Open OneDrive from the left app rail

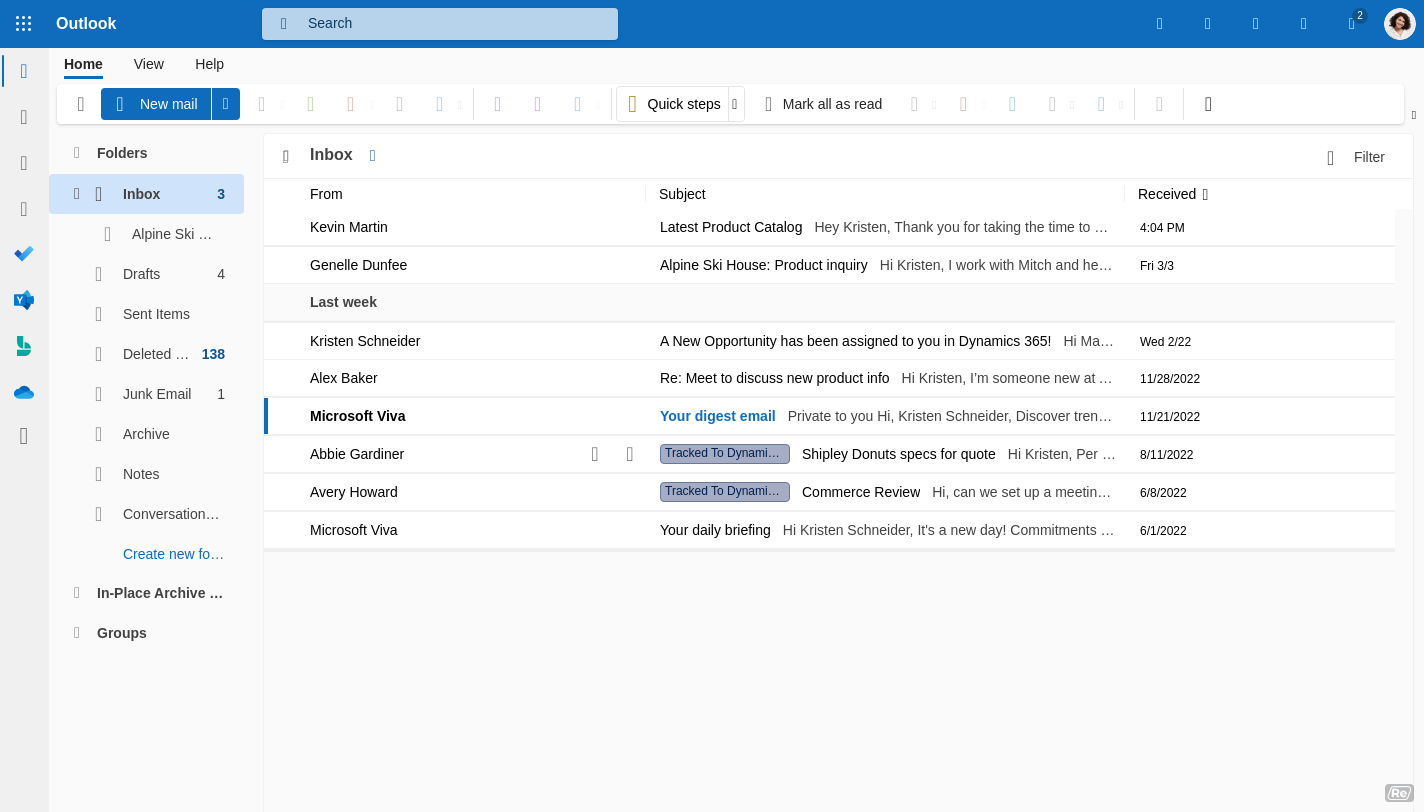[24, 392]
